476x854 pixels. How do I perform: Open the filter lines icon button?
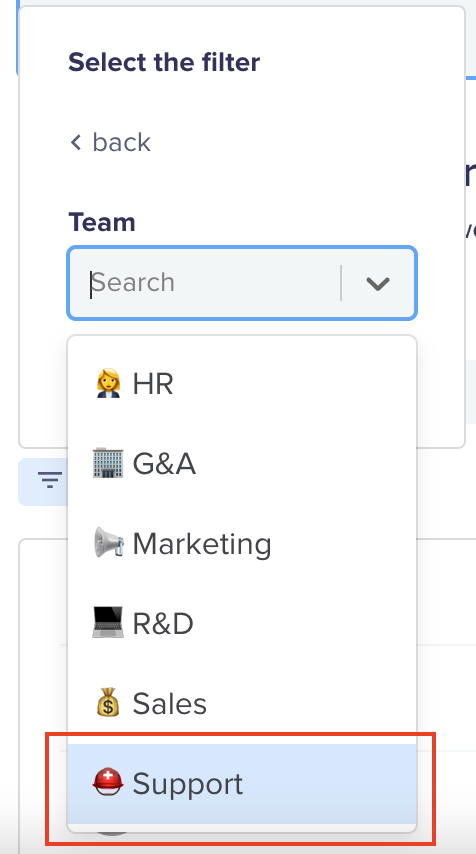(x=50, y=481)
